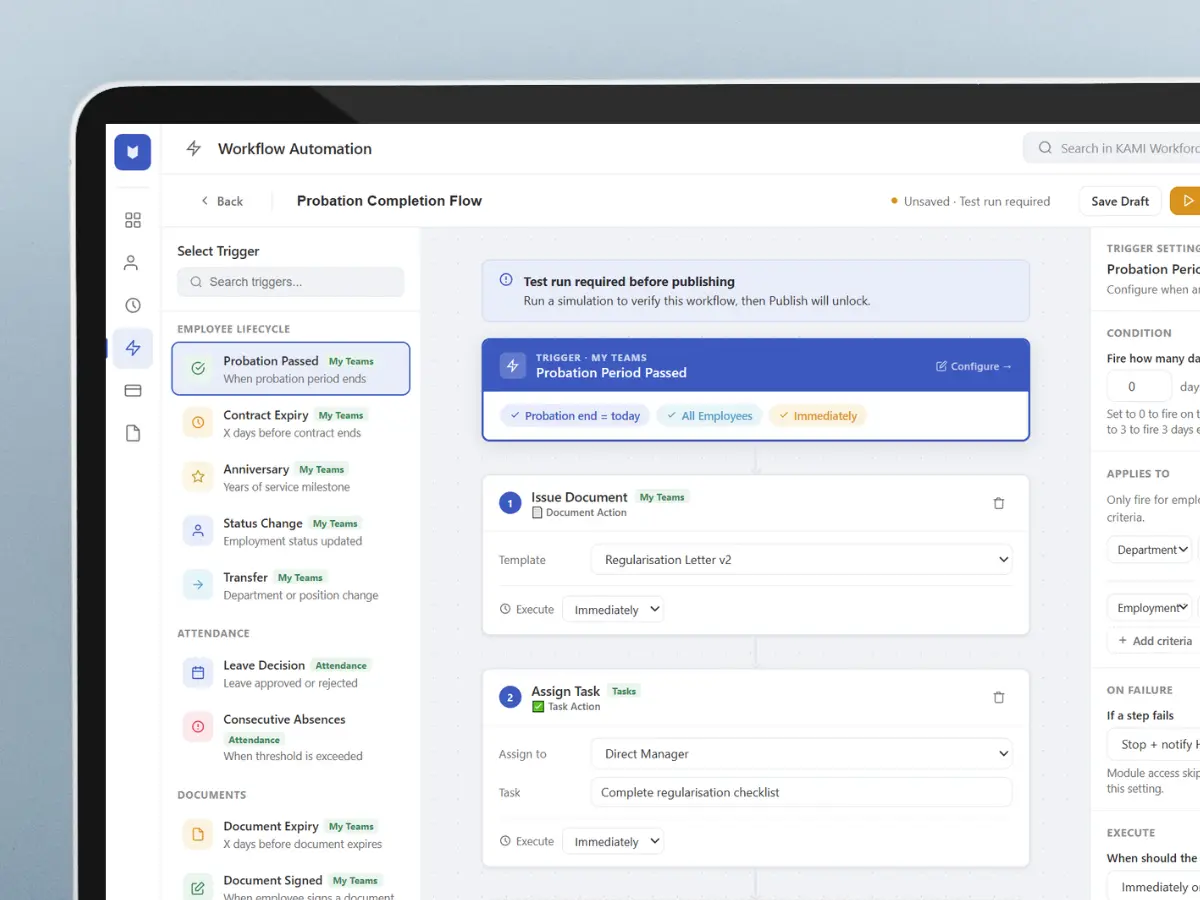Open the people icon in sidebar
1200x900 pixels.
pos(131,263)
